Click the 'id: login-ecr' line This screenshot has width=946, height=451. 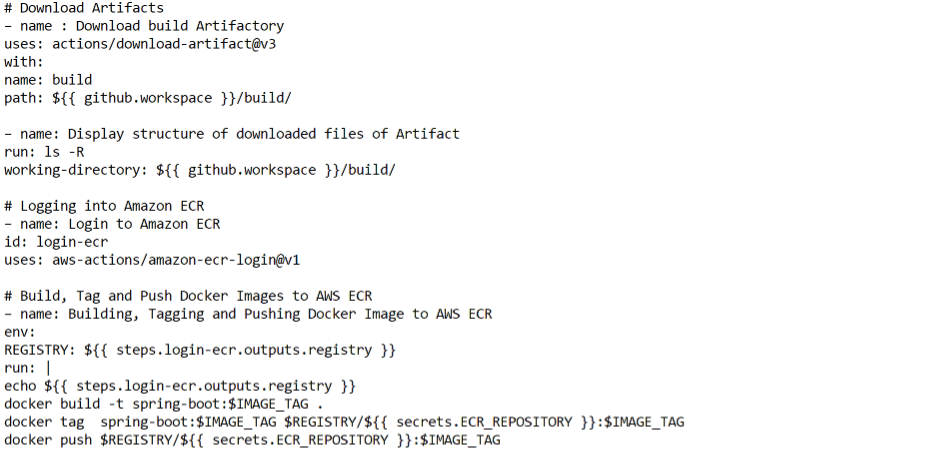click(x=56, y=242)
